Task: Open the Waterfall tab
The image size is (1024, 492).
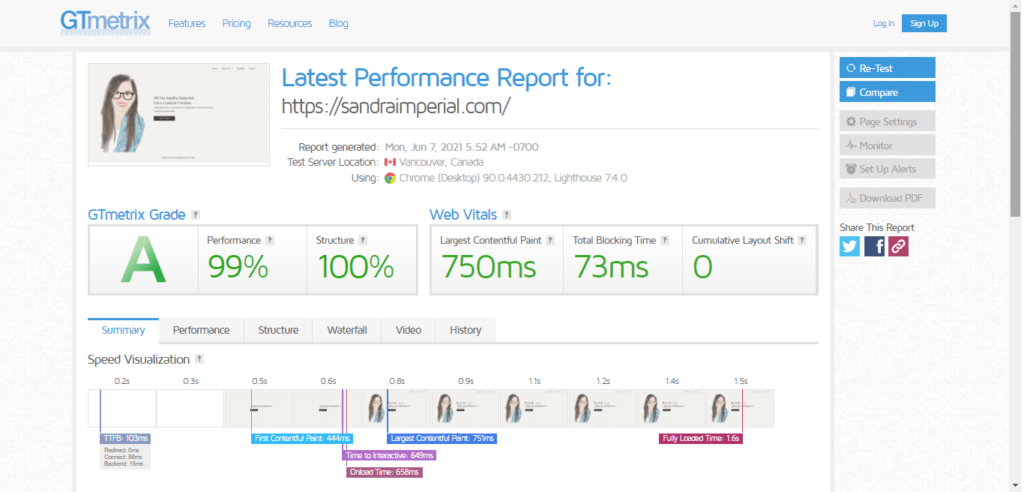Action: 347,330
